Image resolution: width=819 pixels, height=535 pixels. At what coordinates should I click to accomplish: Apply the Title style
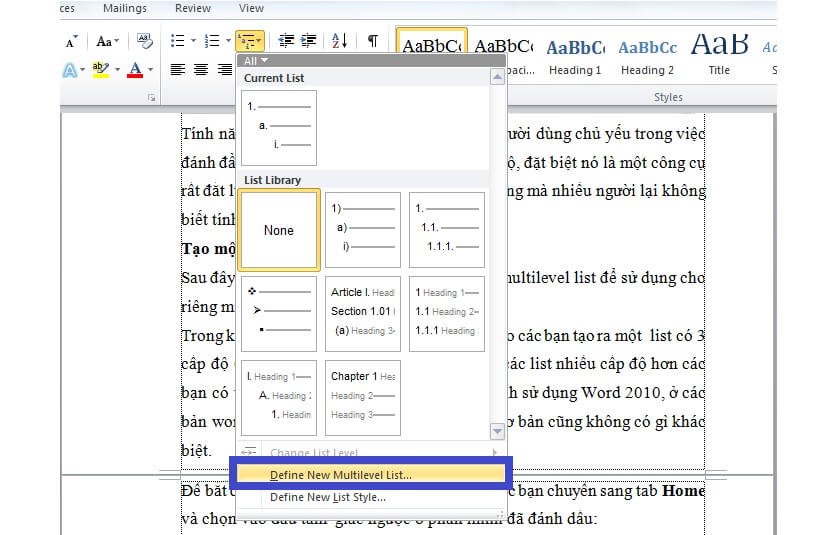tap(719, 55)
